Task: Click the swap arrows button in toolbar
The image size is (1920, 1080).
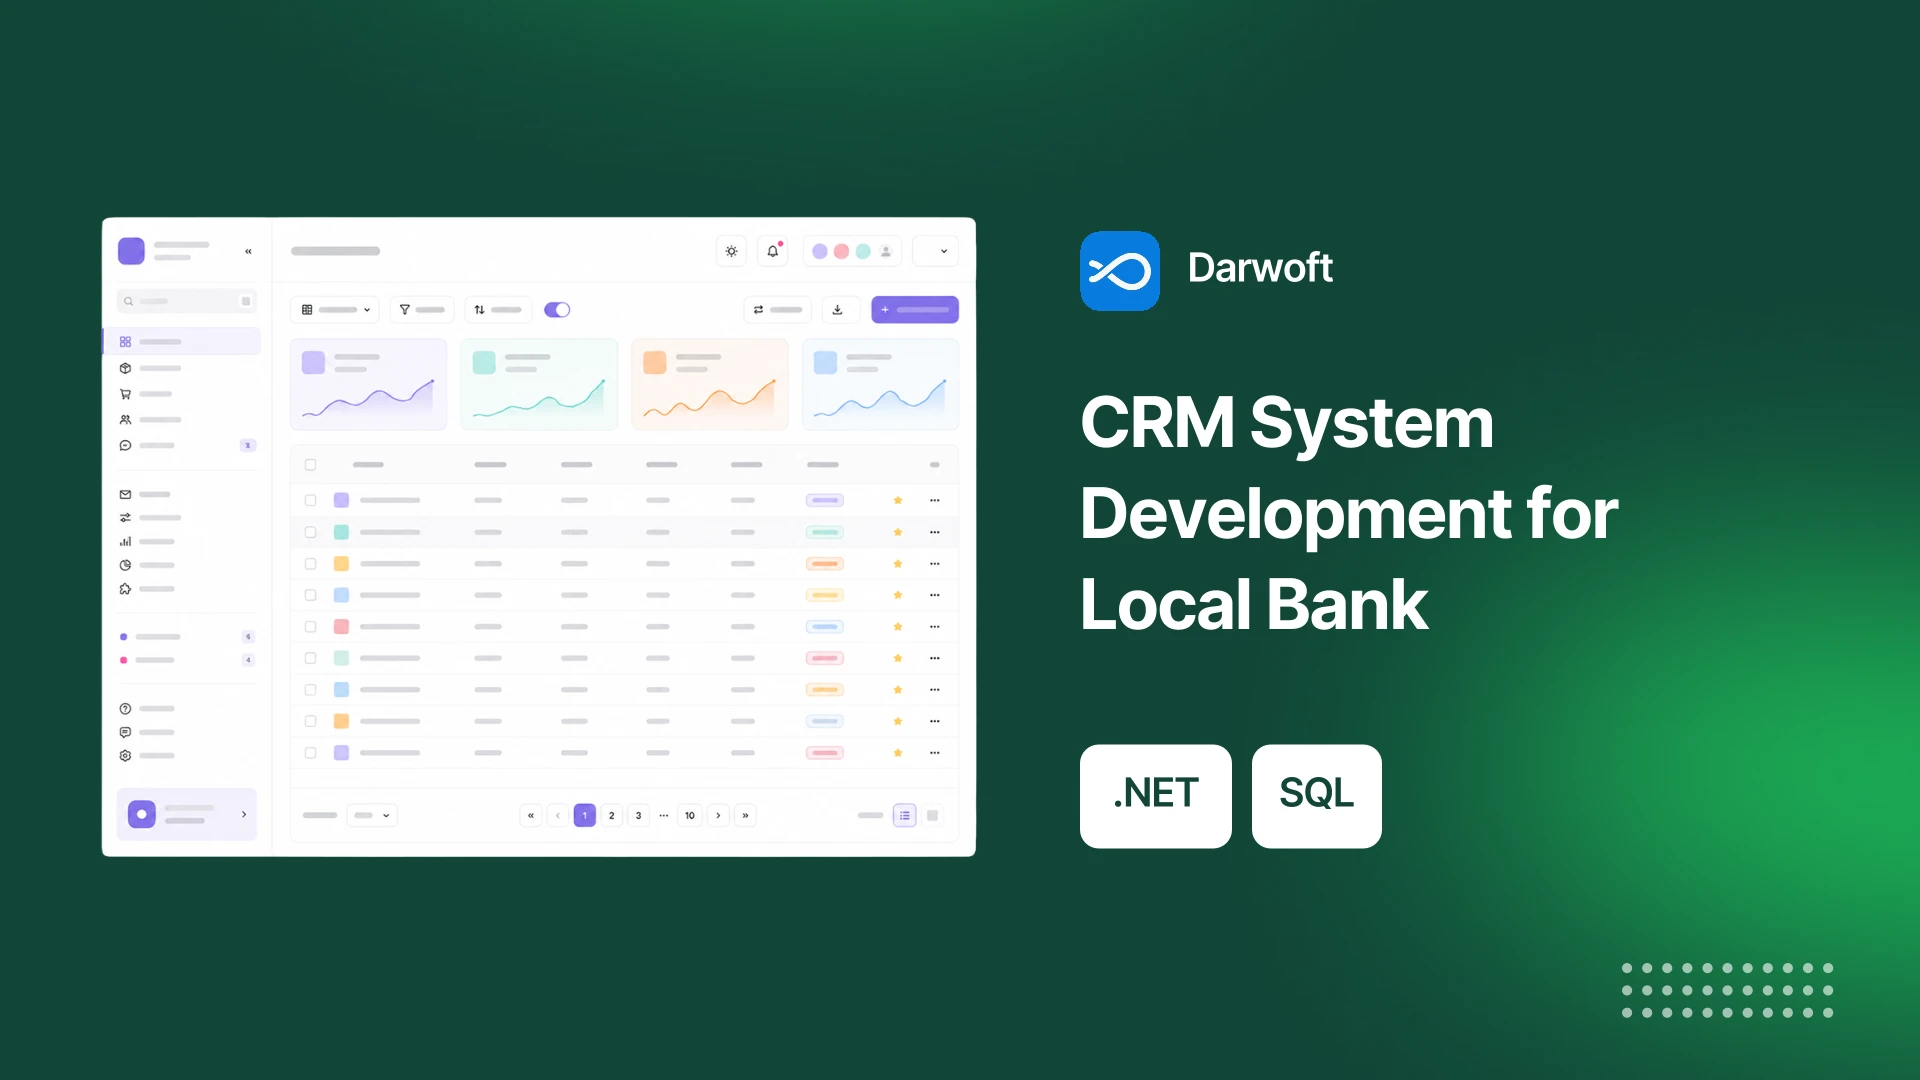Action: click(778, 310)
